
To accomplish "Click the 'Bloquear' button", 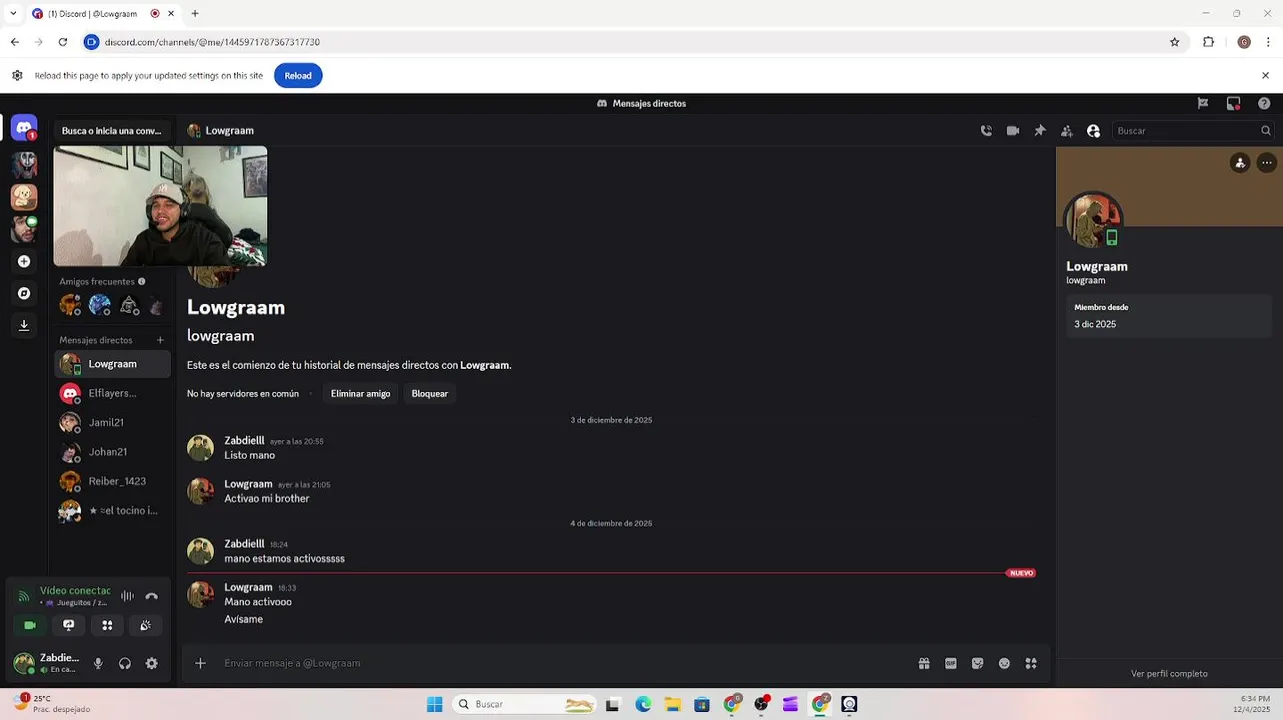I will click(430, 393).
